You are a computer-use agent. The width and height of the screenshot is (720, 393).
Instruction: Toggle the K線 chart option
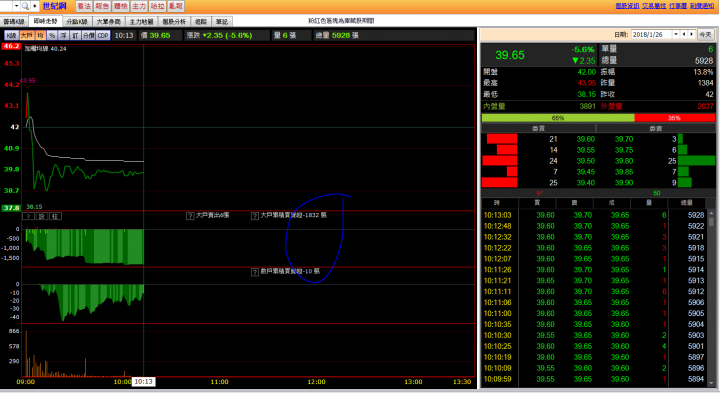11,35
